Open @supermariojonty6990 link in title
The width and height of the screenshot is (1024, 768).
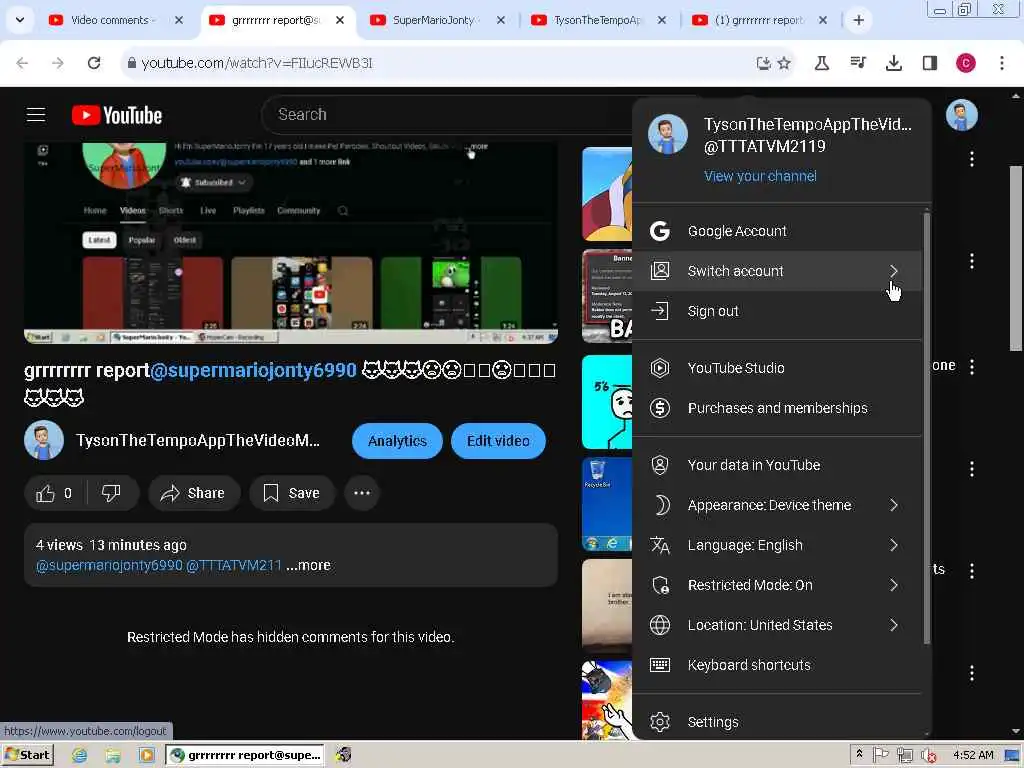[253, 370]
